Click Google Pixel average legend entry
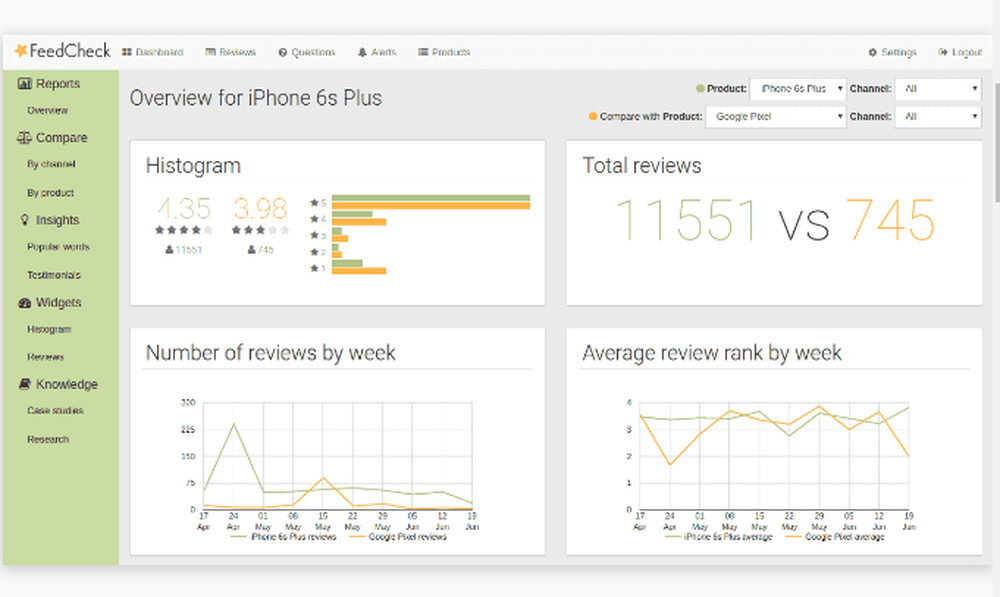The width and height of the screenshot is (1000, 597). click(x=834, y=537)
